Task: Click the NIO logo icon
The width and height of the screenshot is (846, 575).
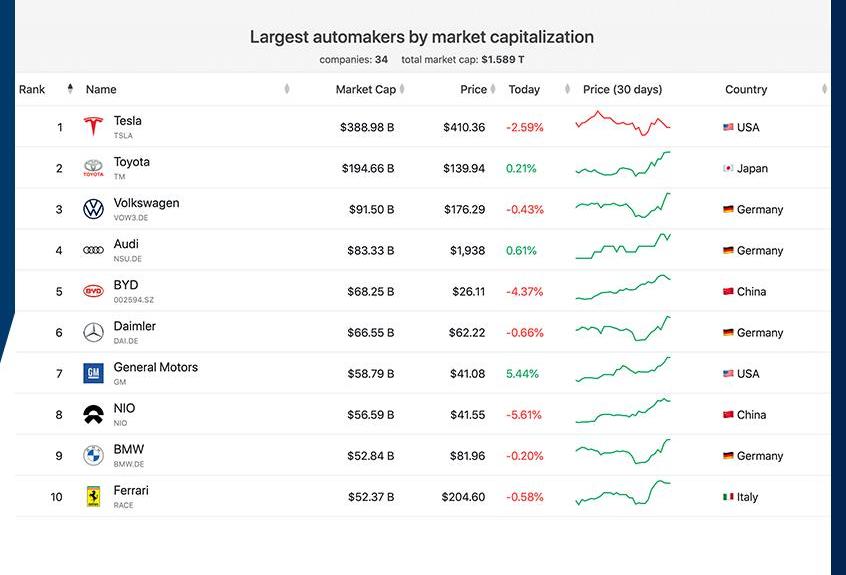Action: point(93,414)
